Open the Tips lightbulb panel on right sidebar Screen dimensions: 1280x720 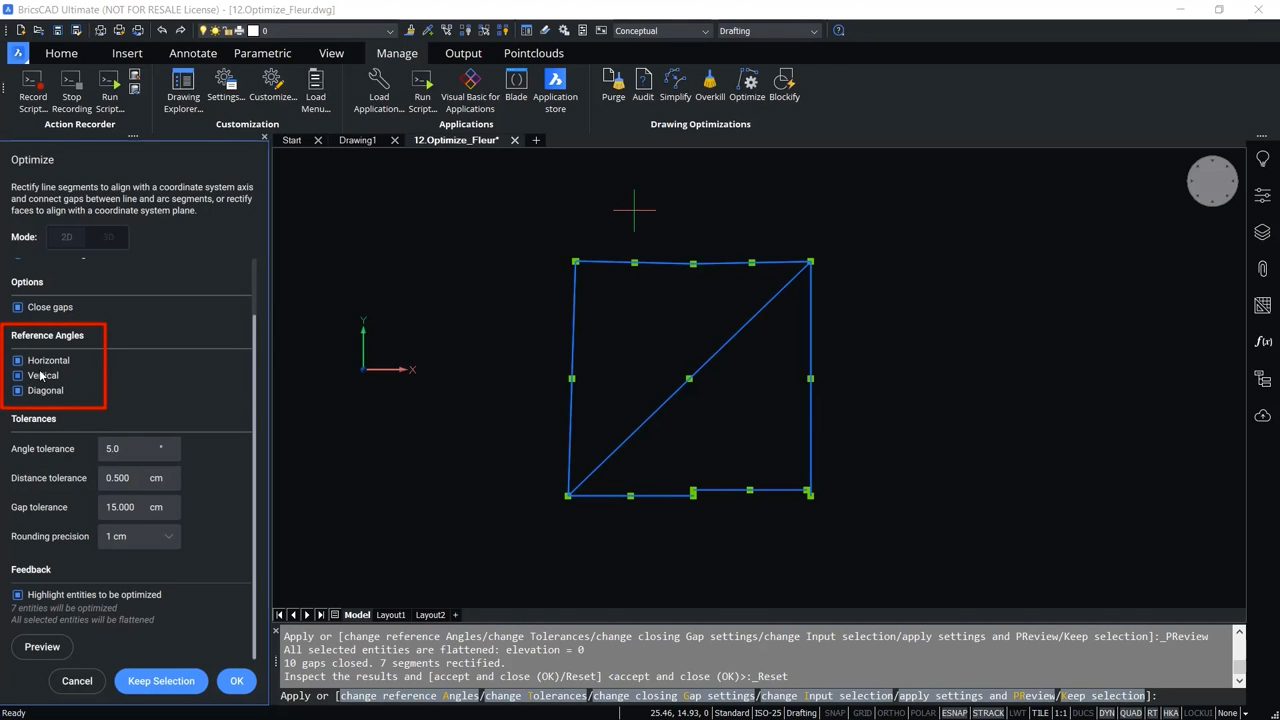(1263, 159)
